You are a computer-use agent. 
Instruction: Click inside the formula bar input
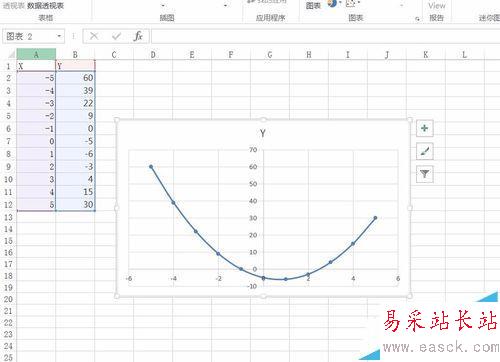point(325,36)
